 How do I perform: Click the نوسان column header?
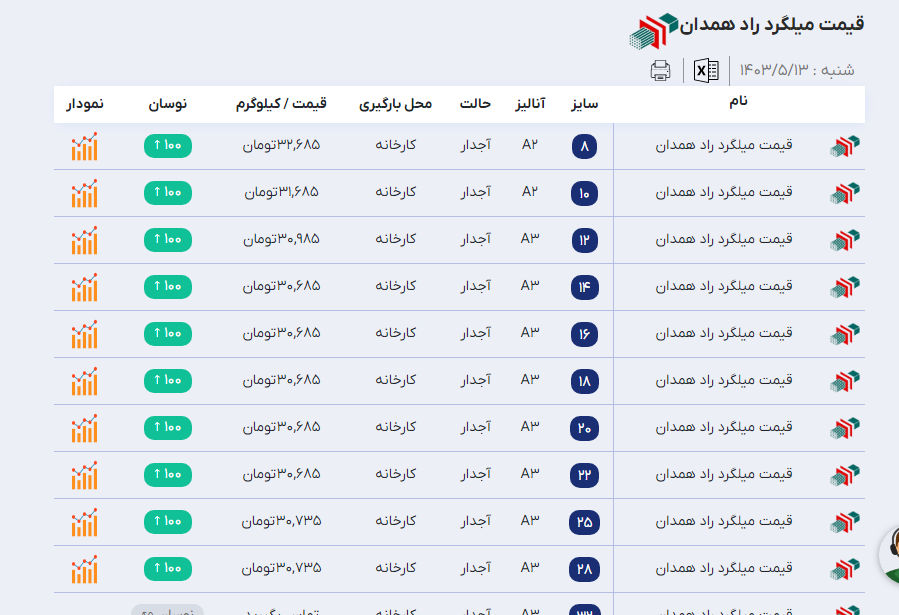168,104
